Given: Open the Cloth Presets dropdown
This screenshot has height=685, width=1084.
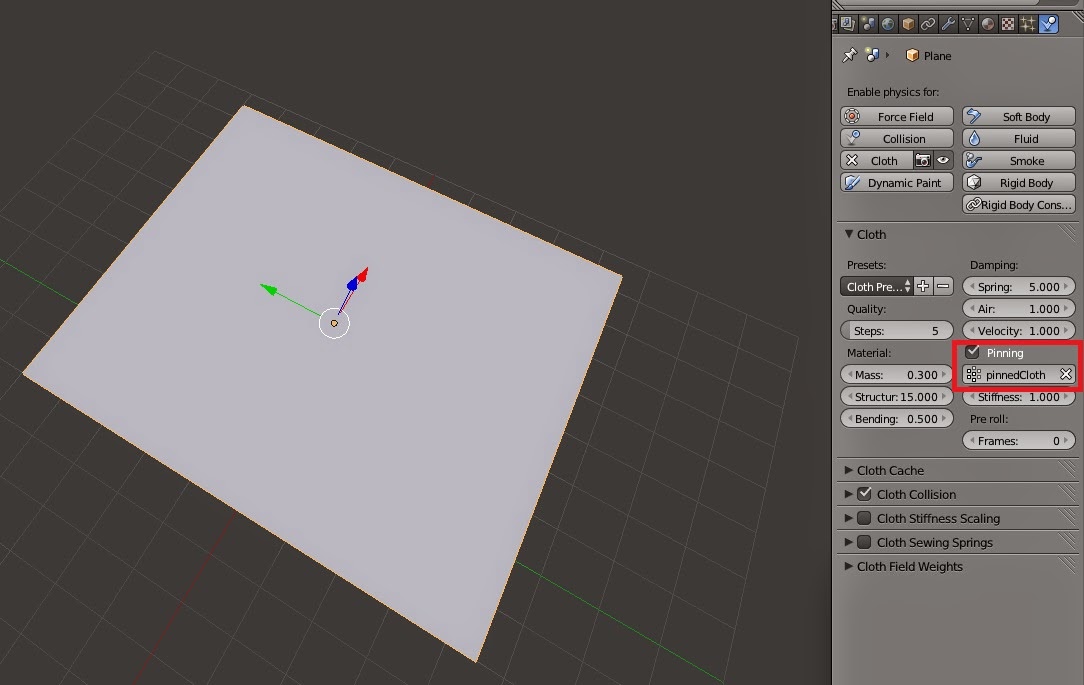Looking at the screenshot, I should point(875,286).
